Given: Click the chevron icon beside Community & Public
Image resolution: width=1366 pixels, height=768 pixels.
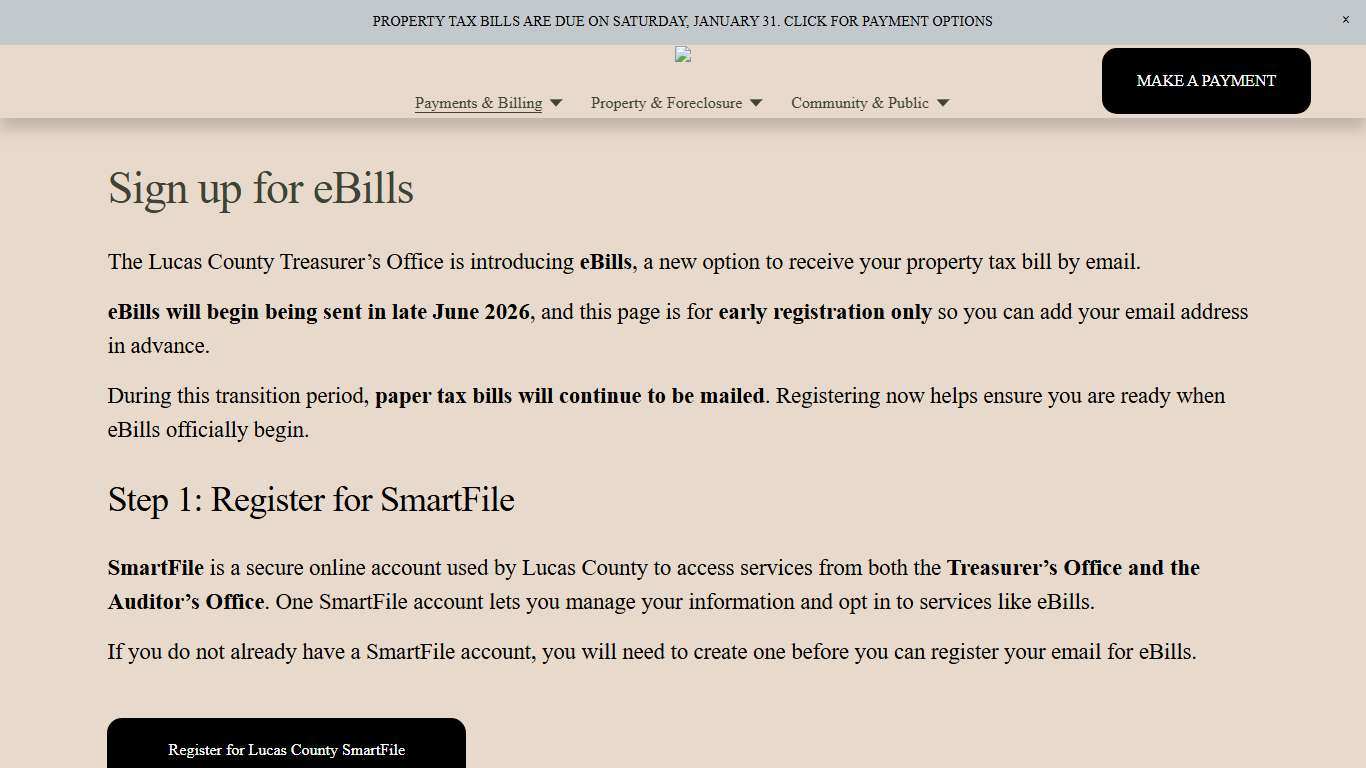Looking at the screenshot, I should point(942,103).
